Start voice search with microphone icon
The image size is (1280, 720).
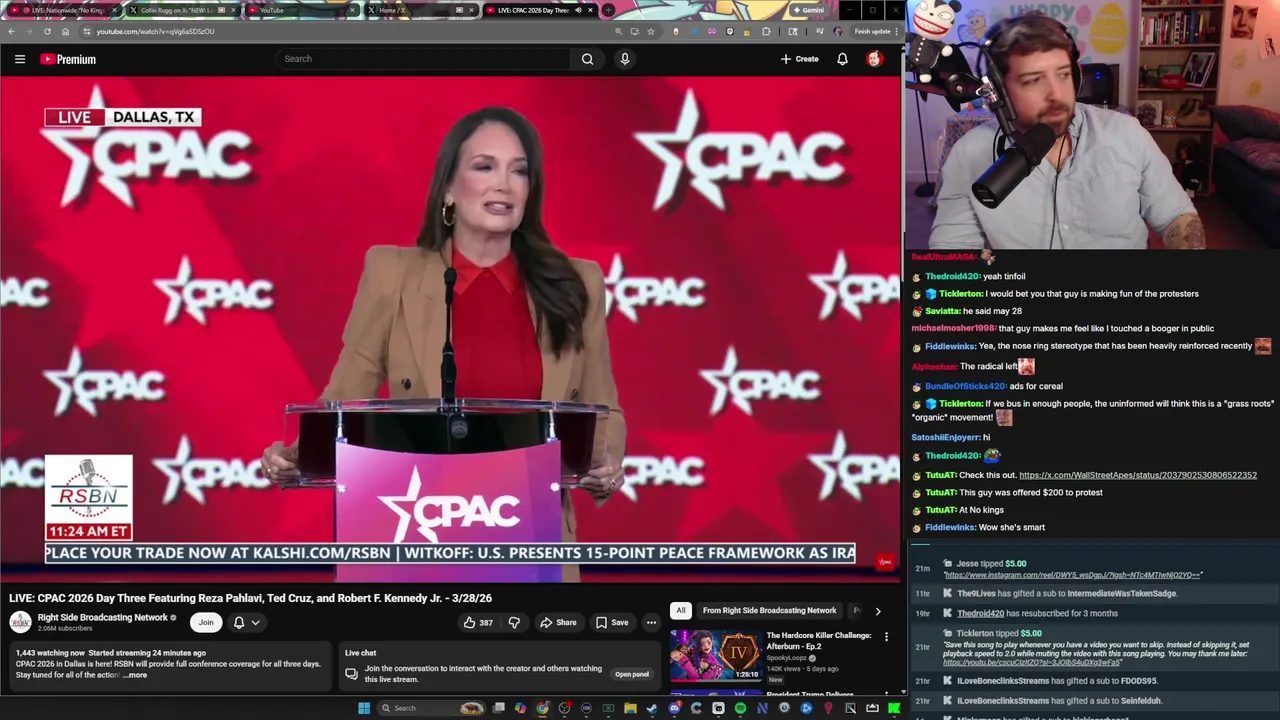625,59
